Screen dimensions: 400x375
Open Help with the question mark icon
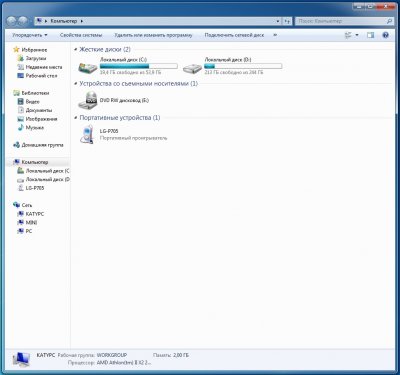[x=386, y=35]
